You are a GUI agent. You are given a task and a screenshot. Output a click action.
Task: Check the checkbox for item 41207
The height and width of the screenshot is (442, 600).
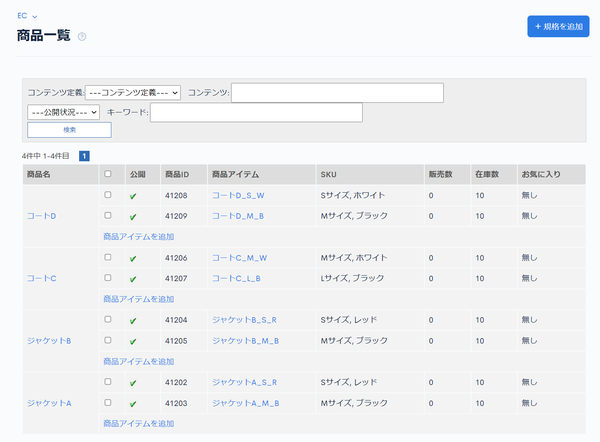108,277
